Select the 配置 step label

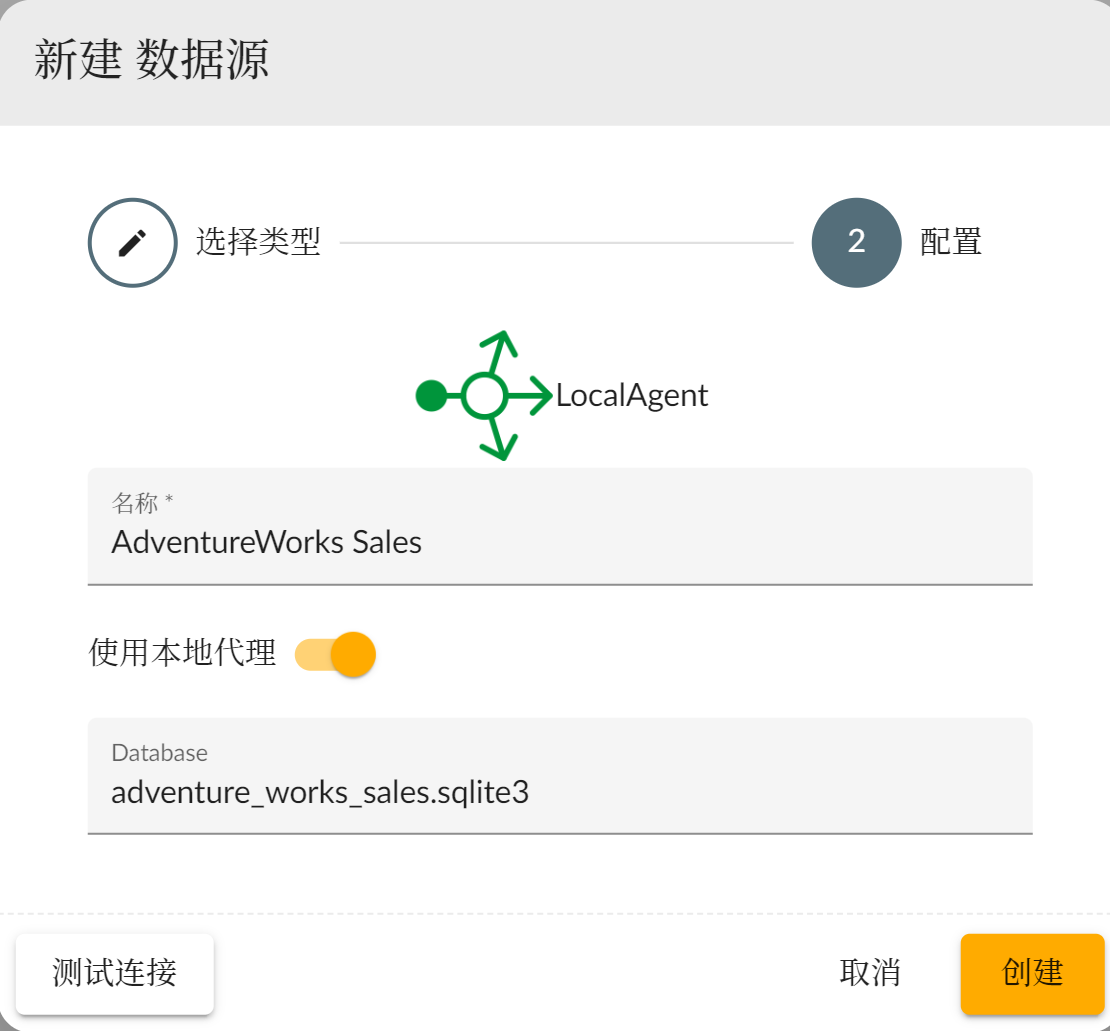[950, 243]
